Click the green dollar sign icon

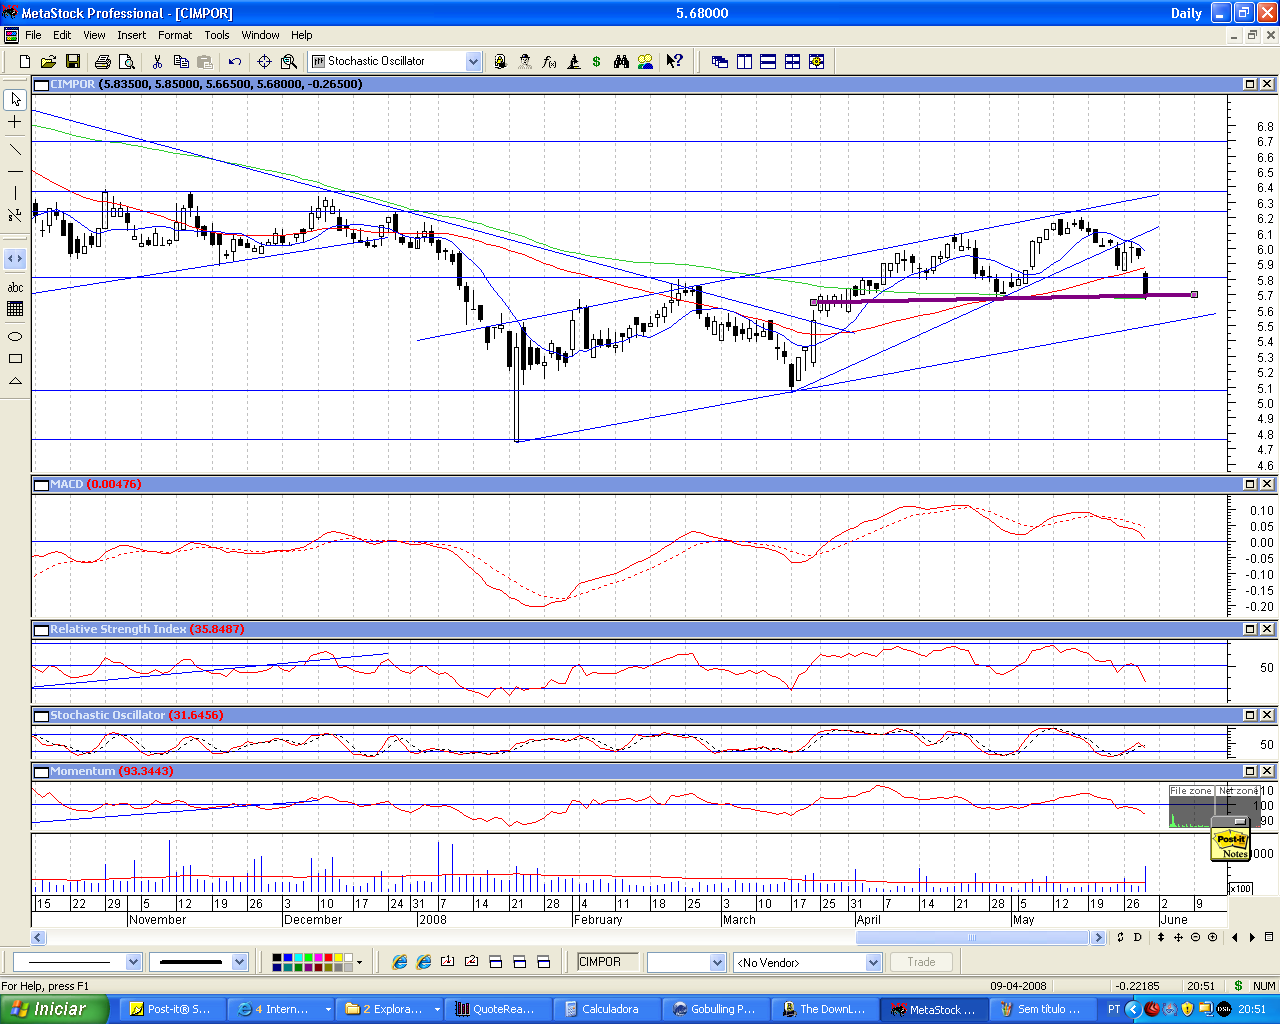pos(597,62)
